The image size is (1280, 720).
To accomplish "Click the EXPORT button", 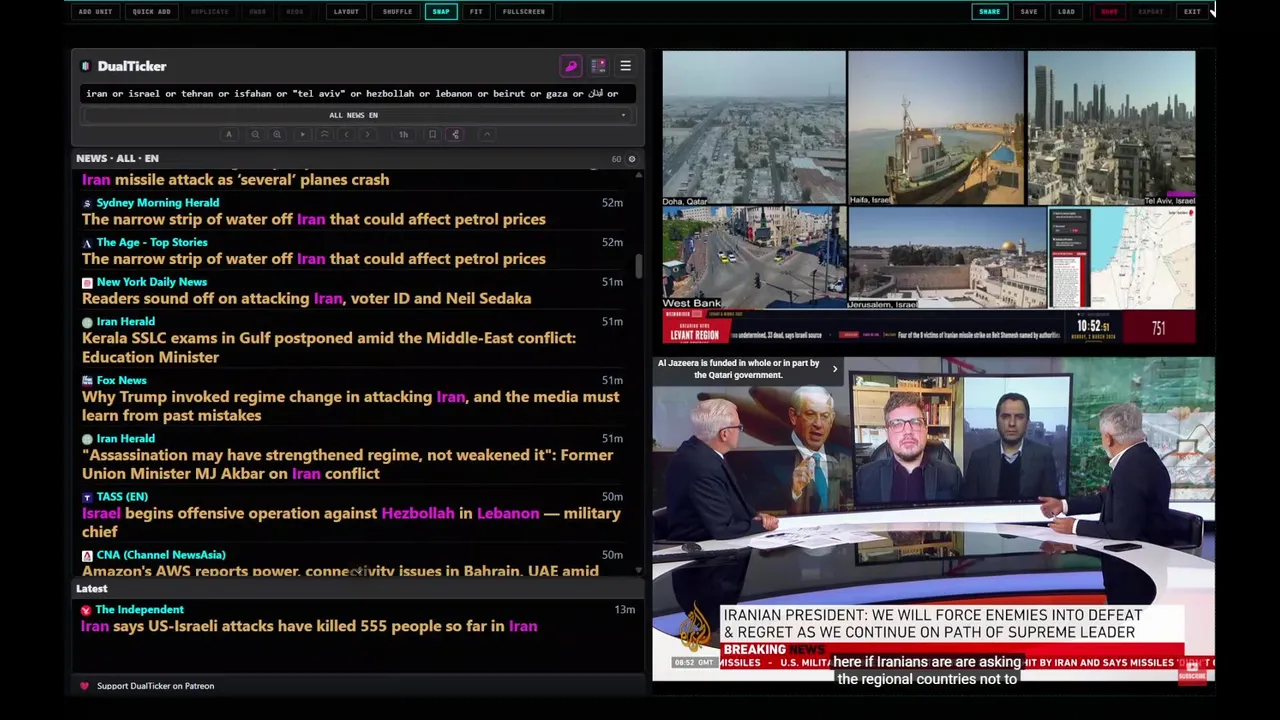I will 1151,12.
